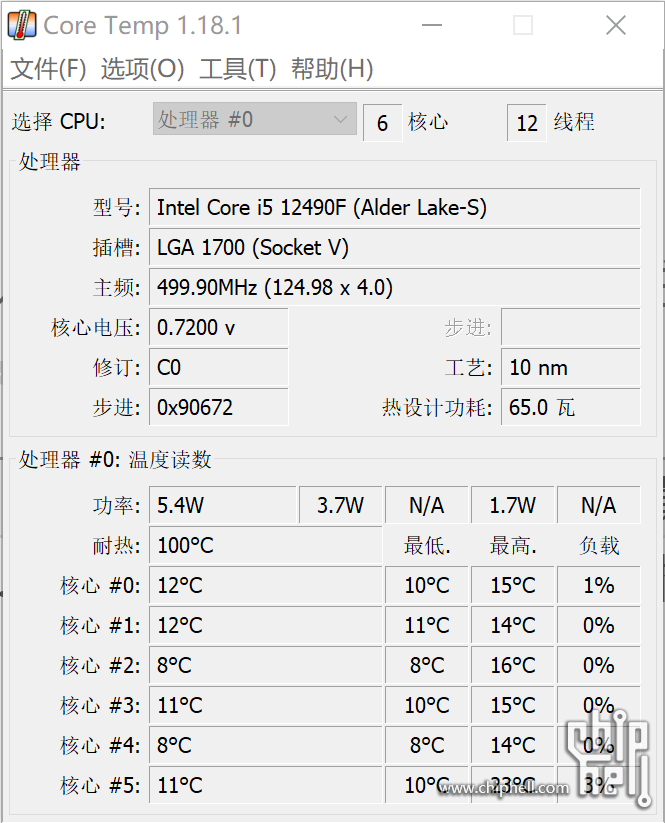Click core #0 current temperature 12°C
This screenshot has height=823, width=665.
point(266,585)
